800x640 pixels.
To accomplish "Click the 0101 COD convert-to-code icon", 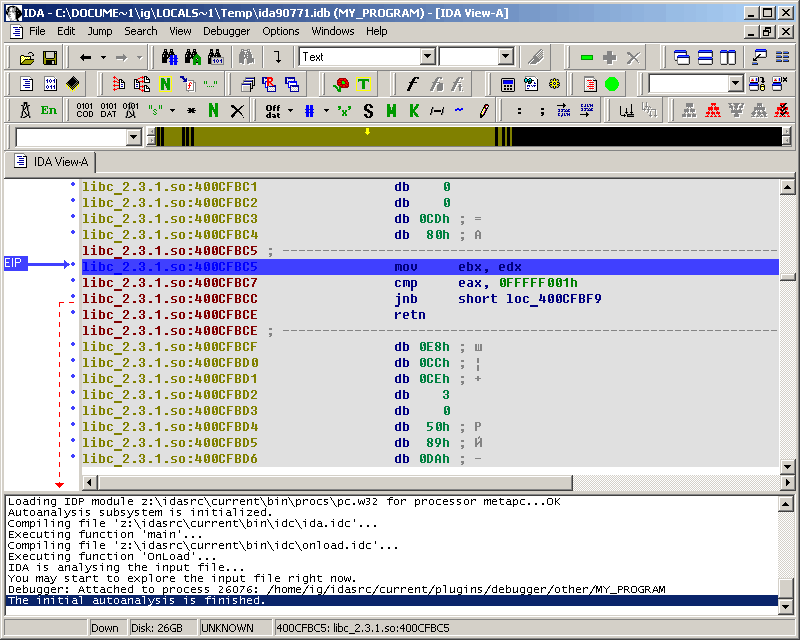I will (85, 110).
